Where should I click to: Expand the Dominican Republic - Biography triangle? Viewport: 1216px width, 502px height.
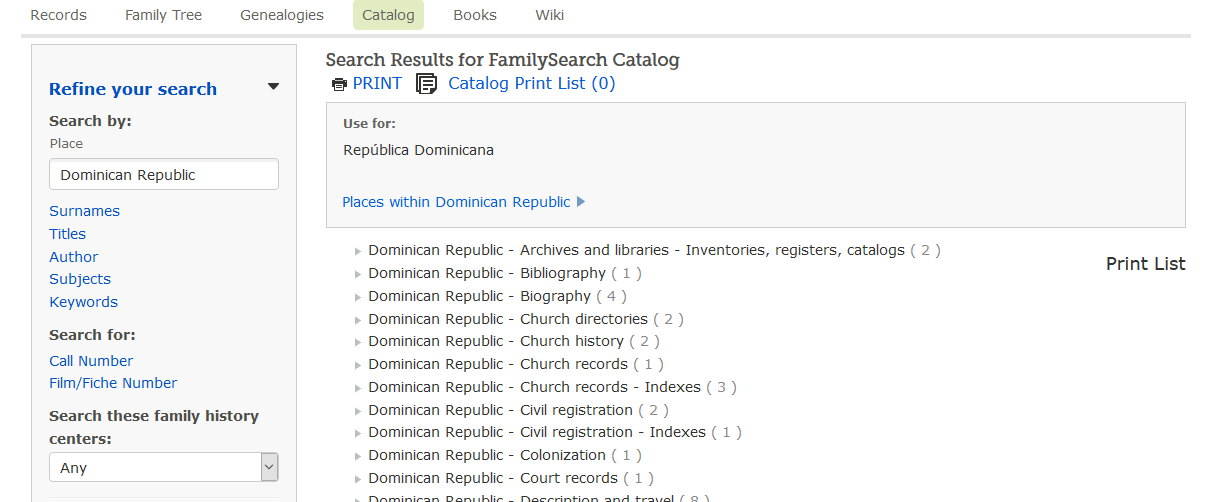[358, 297]
